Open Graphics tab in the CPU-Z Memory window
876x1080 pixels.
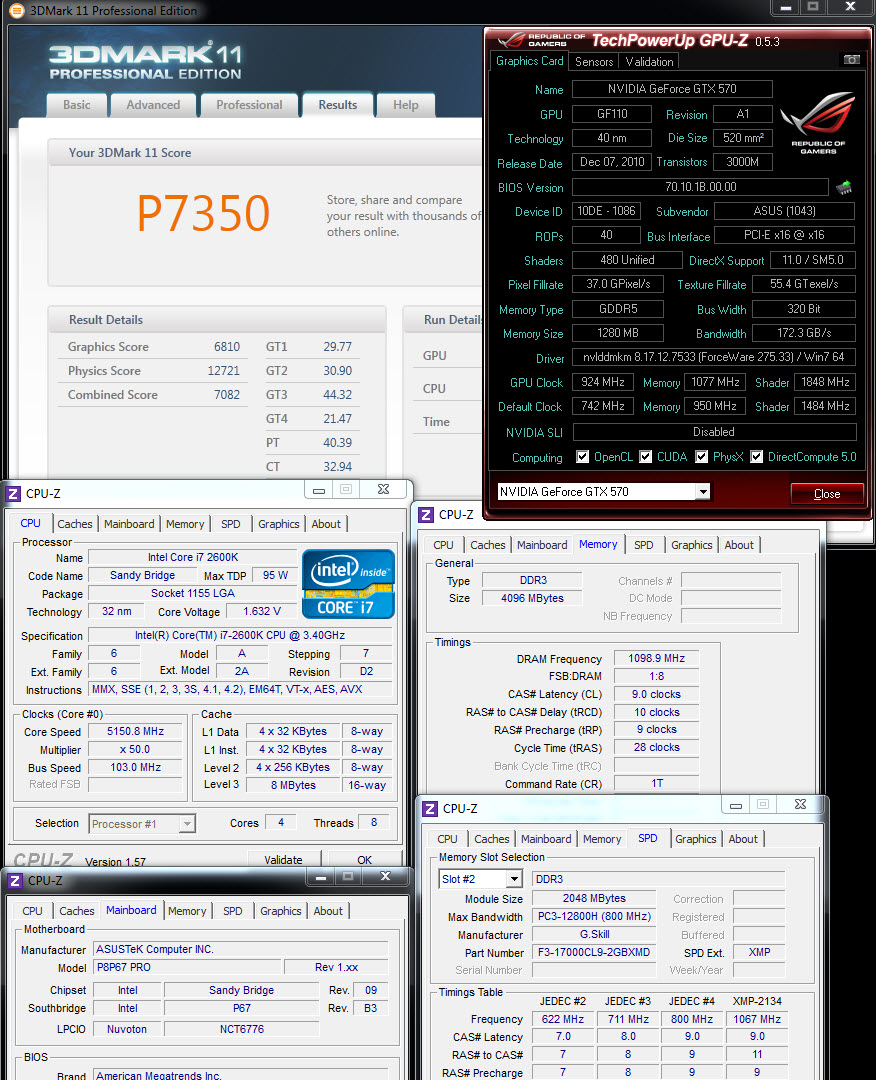(691, 545)
